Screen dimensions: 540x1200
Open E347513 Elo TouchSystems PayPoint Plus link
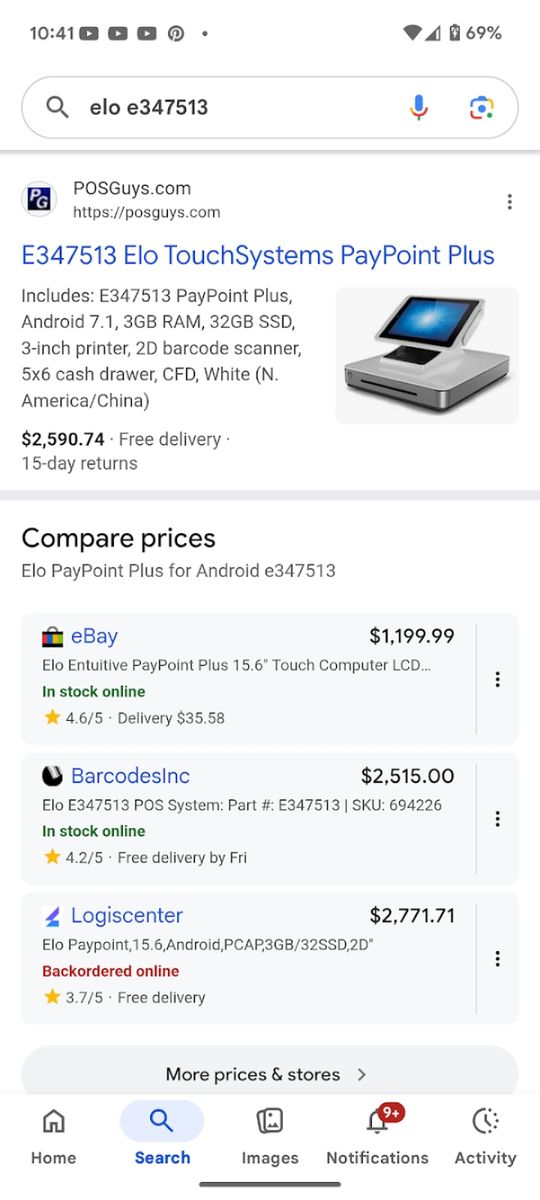click(258, 255)
